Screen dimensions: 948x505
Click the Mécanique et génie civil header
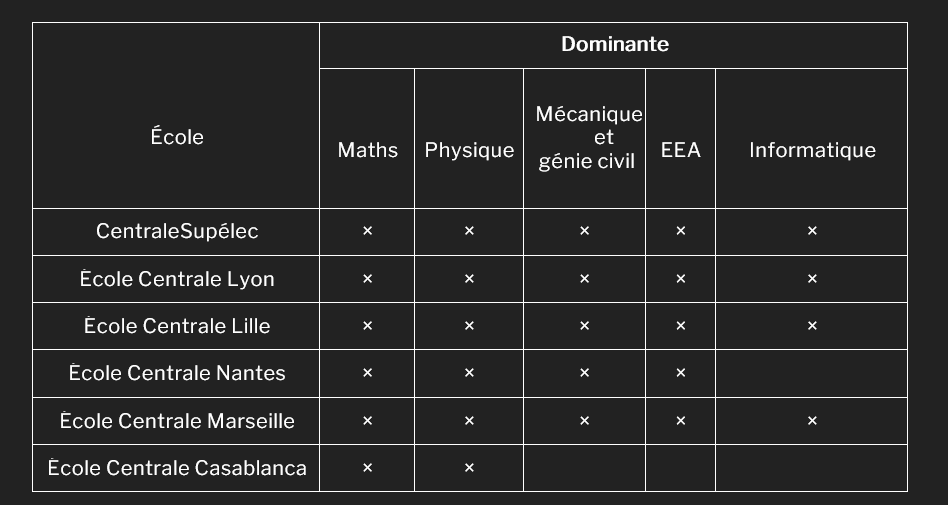[x=587, y=137]
